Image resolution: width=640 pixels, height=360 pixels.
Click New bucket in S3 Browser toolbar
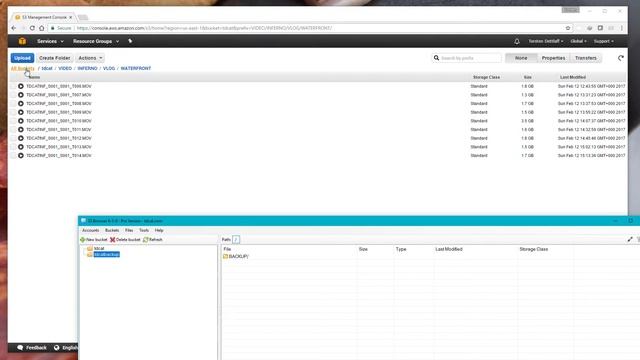(94, 240)
